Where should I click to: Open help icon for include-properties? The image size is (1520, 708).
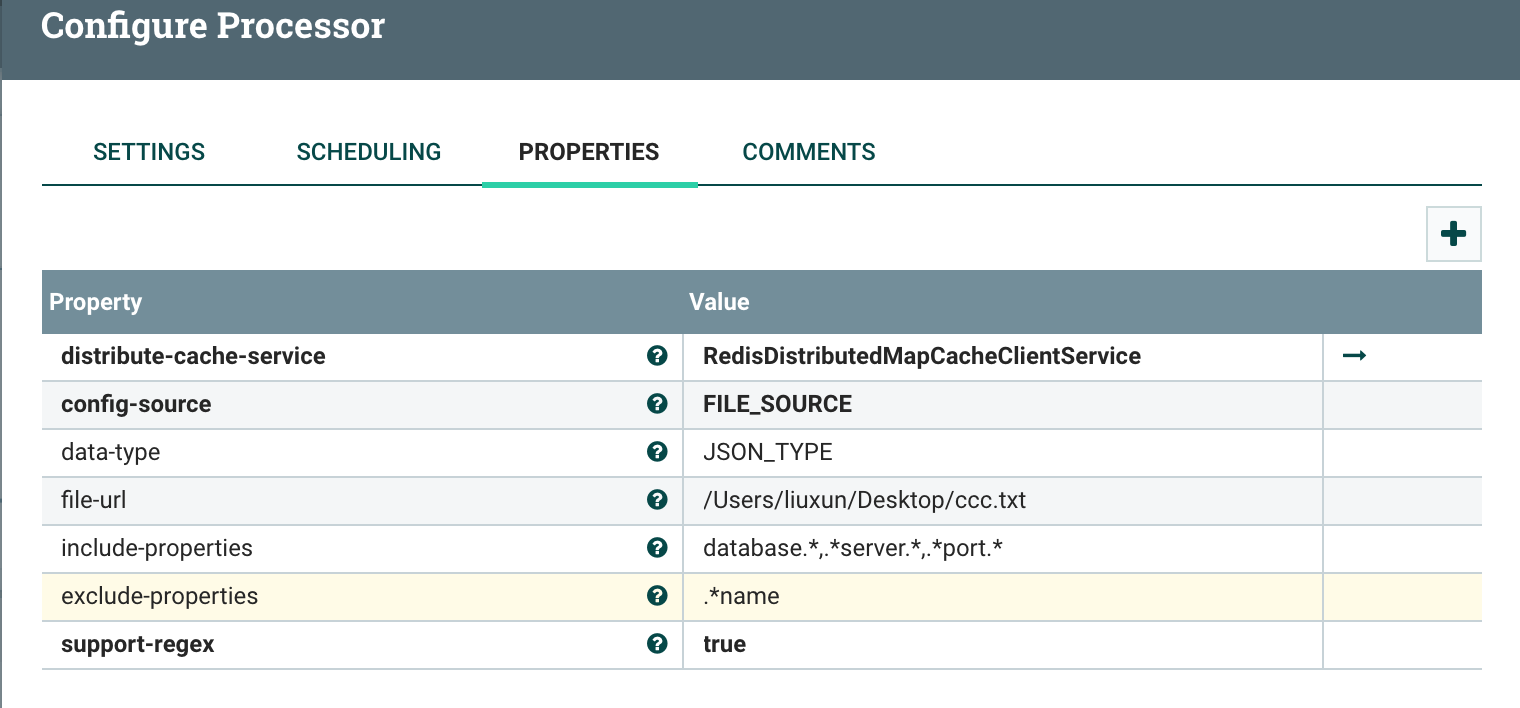[x=657, y=548]
